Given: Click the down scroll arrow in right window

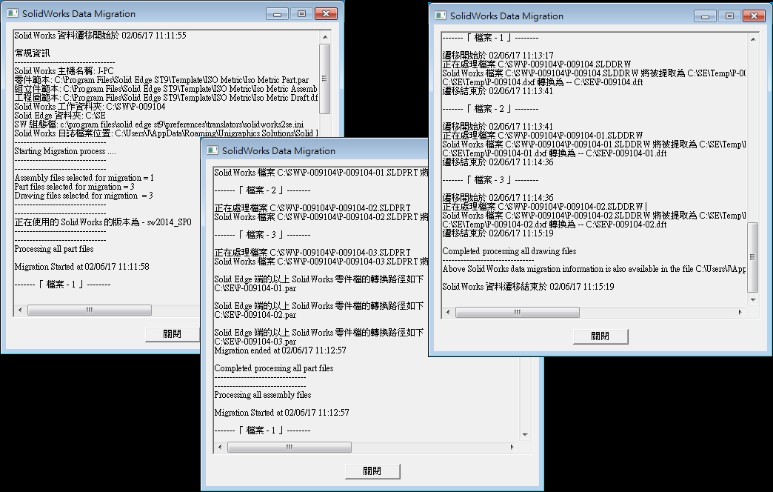Looking at the screenshot, I should (753, 299).
